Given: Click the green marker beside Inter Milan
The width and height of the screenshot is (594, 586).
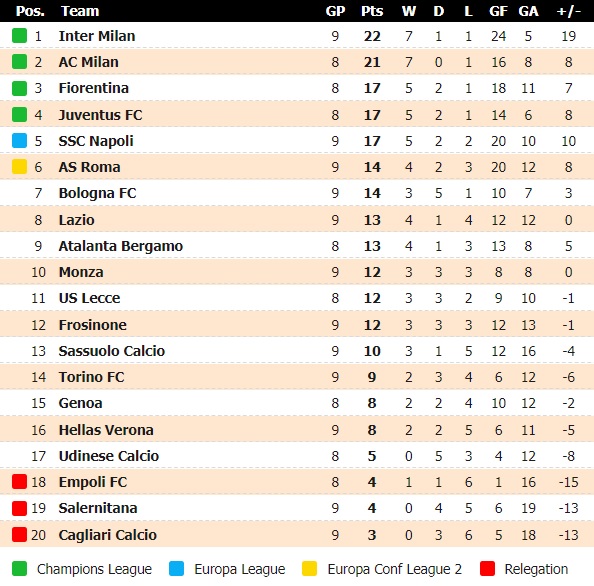Looking at the screenshot, I should tap(19, 36).
